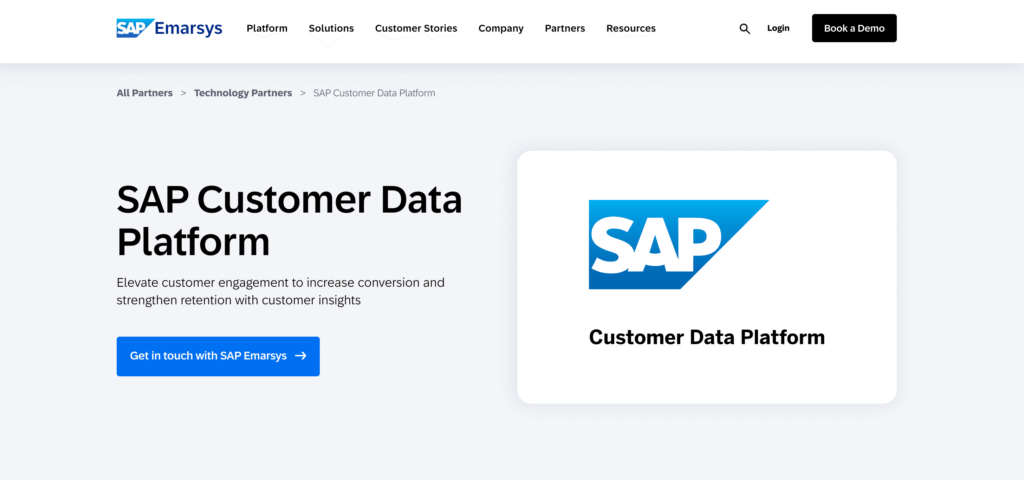This screenshot has height=480, width=1024.
Task: Click the Login link
Action: [x=778, y=28]
